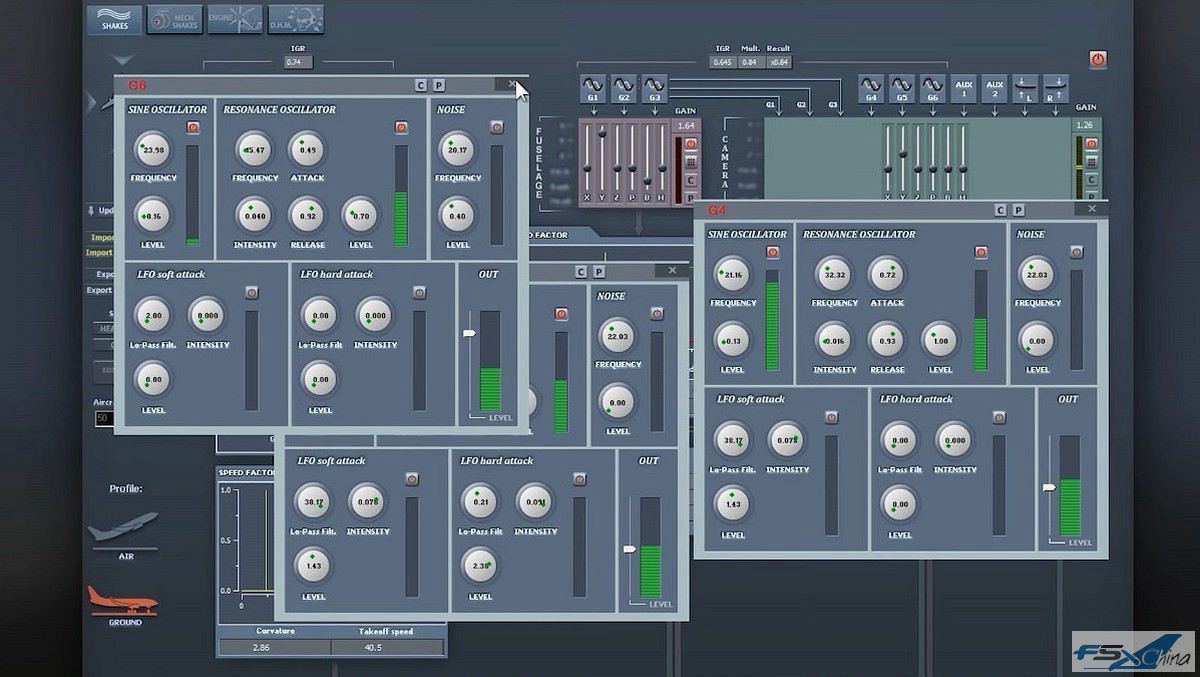Toggle G6 Noise power
Image resolution: width=1200 pixels, height=677 pixels.
tap(496, 128)
